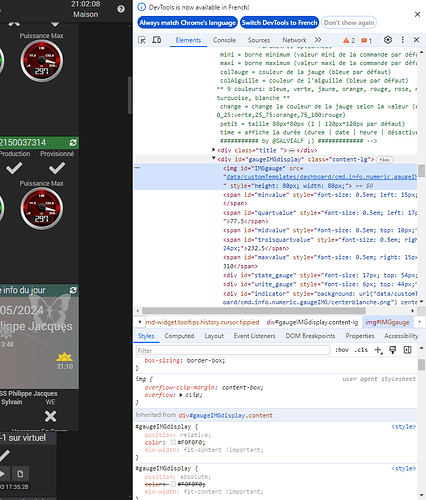Open the Computed pane tab

point(179,336)
